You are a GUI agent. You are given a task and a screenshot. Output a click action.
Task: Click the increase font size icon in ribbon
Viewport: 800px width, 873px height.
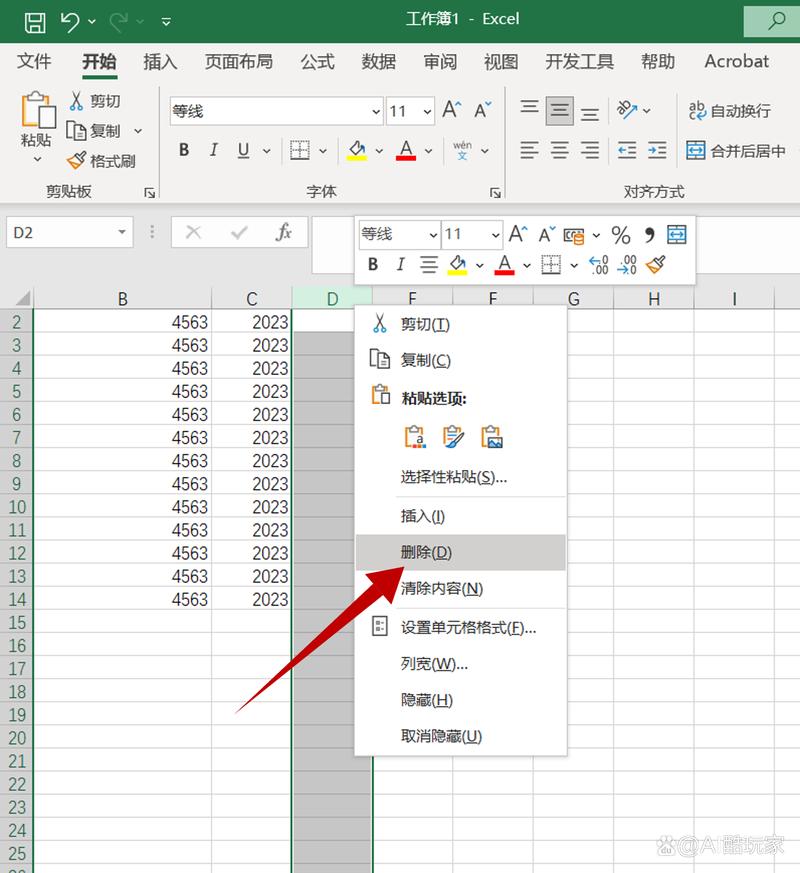(x=452, y=110)
